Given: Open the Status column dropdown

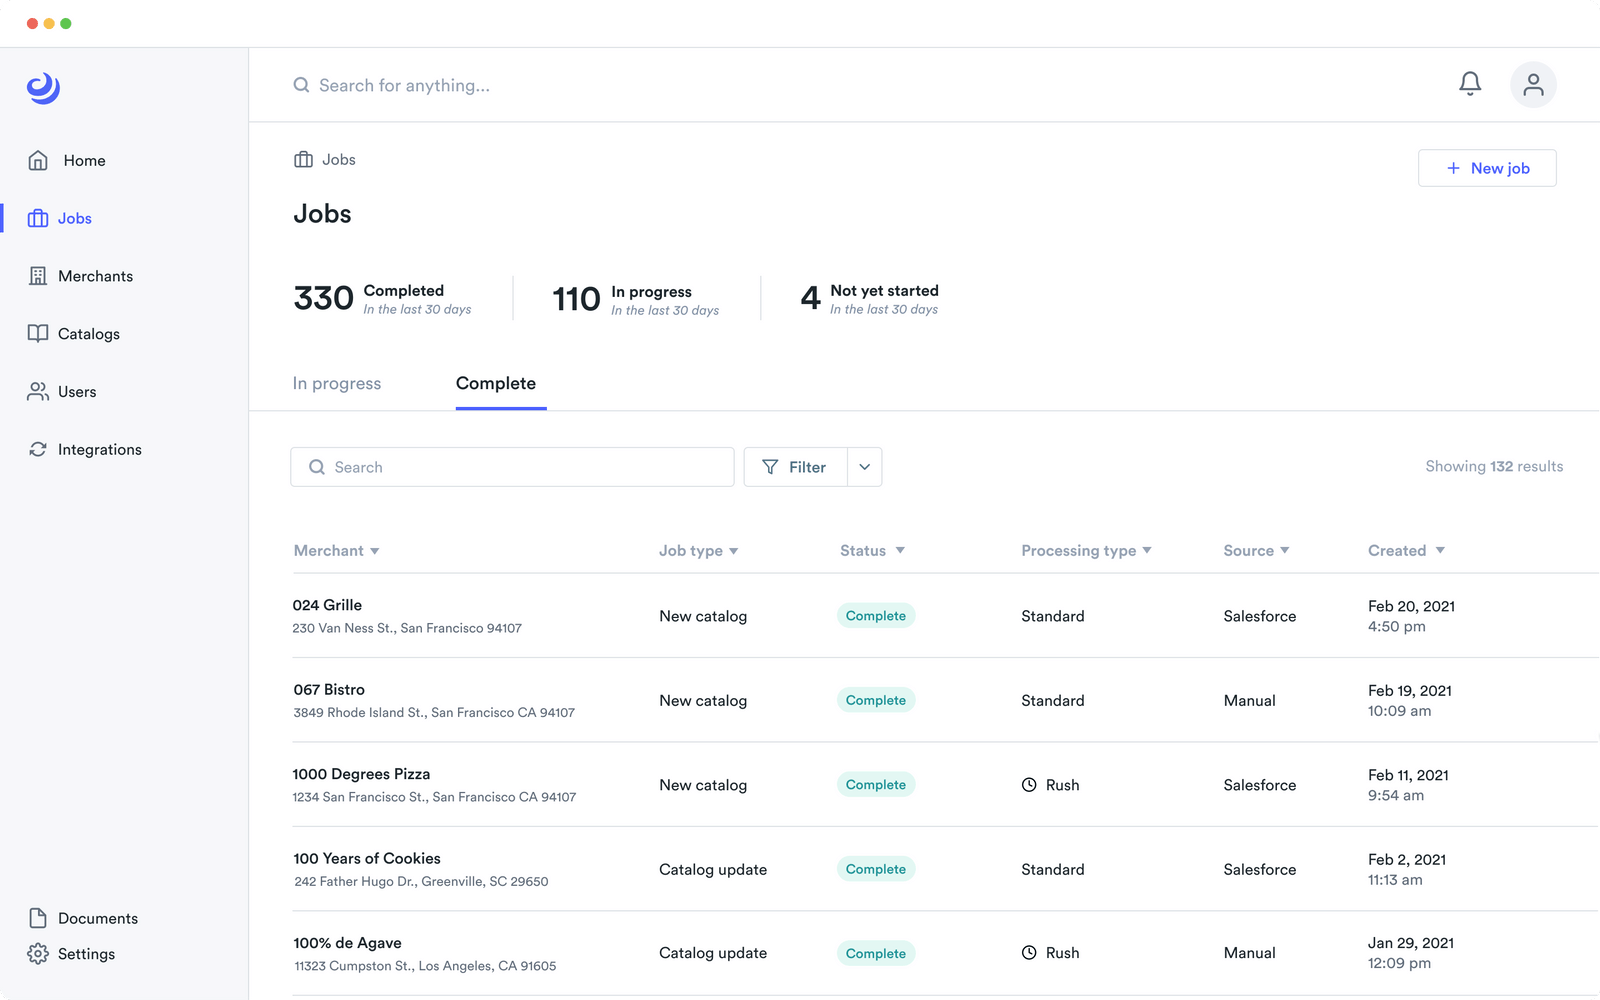Looking at the screenshot, I should (x=900, y=551).
